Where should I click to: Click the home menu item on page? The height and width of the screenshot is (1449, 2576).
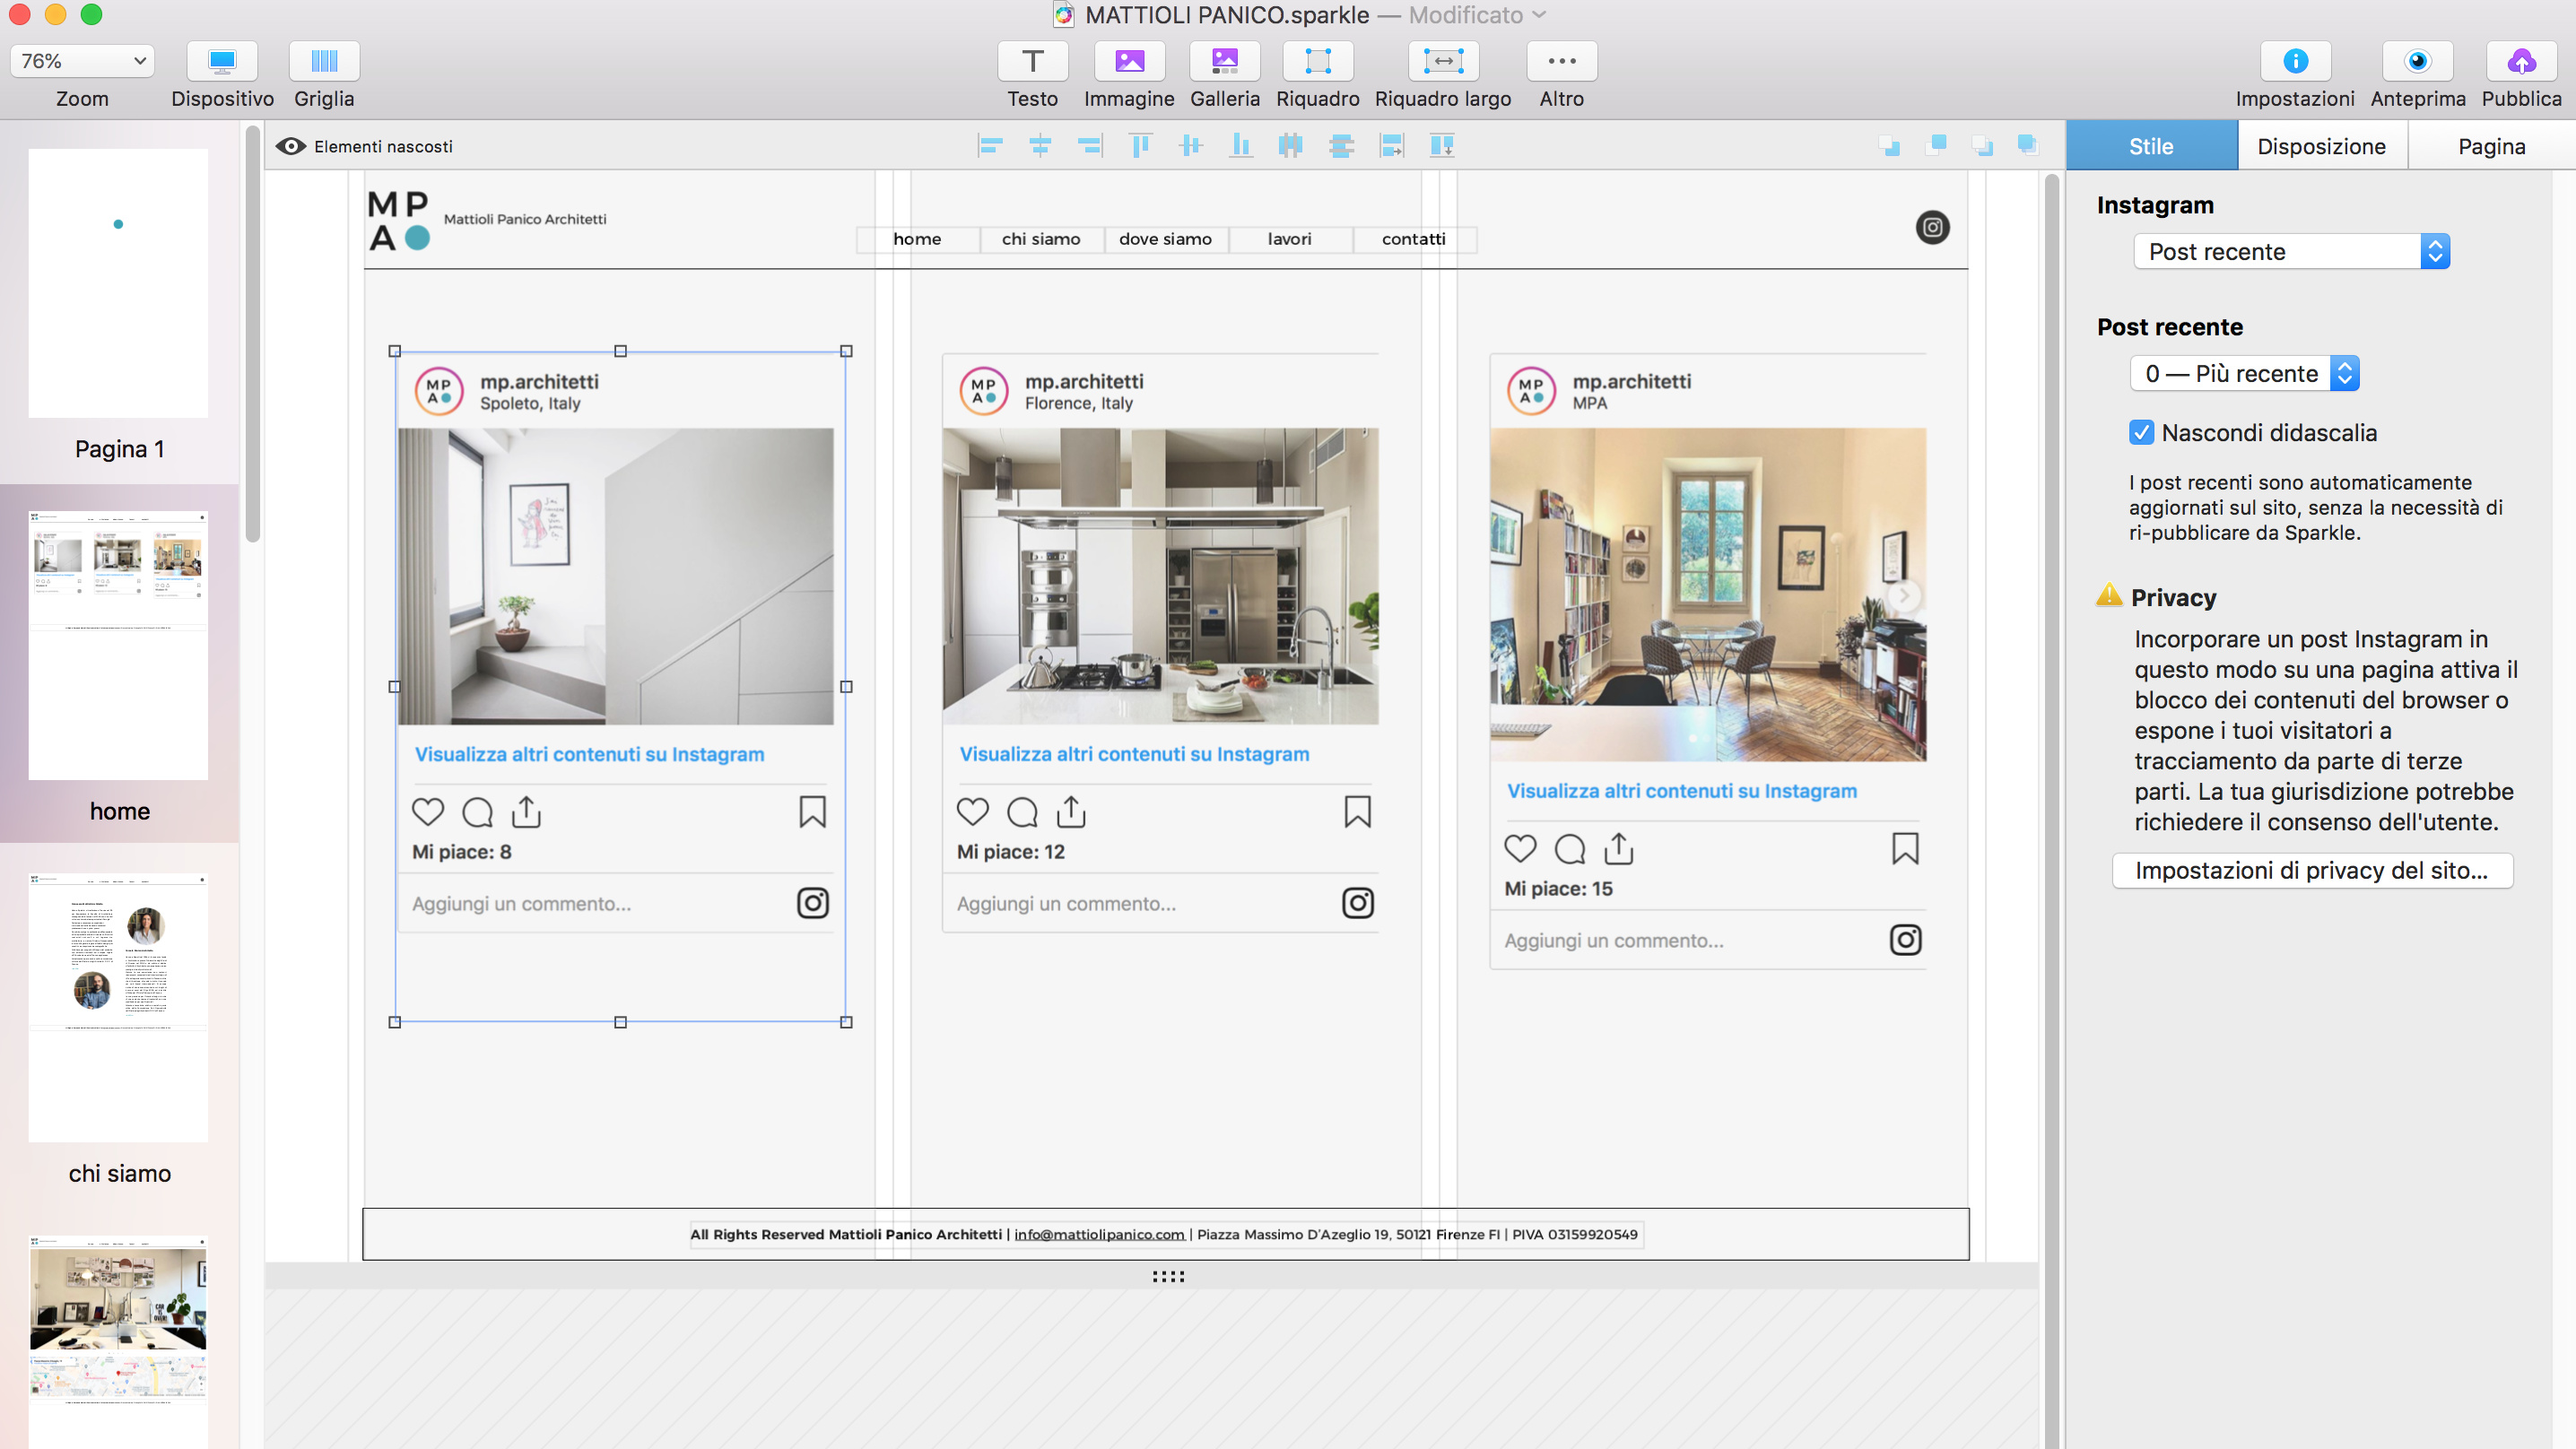[917, 239]
